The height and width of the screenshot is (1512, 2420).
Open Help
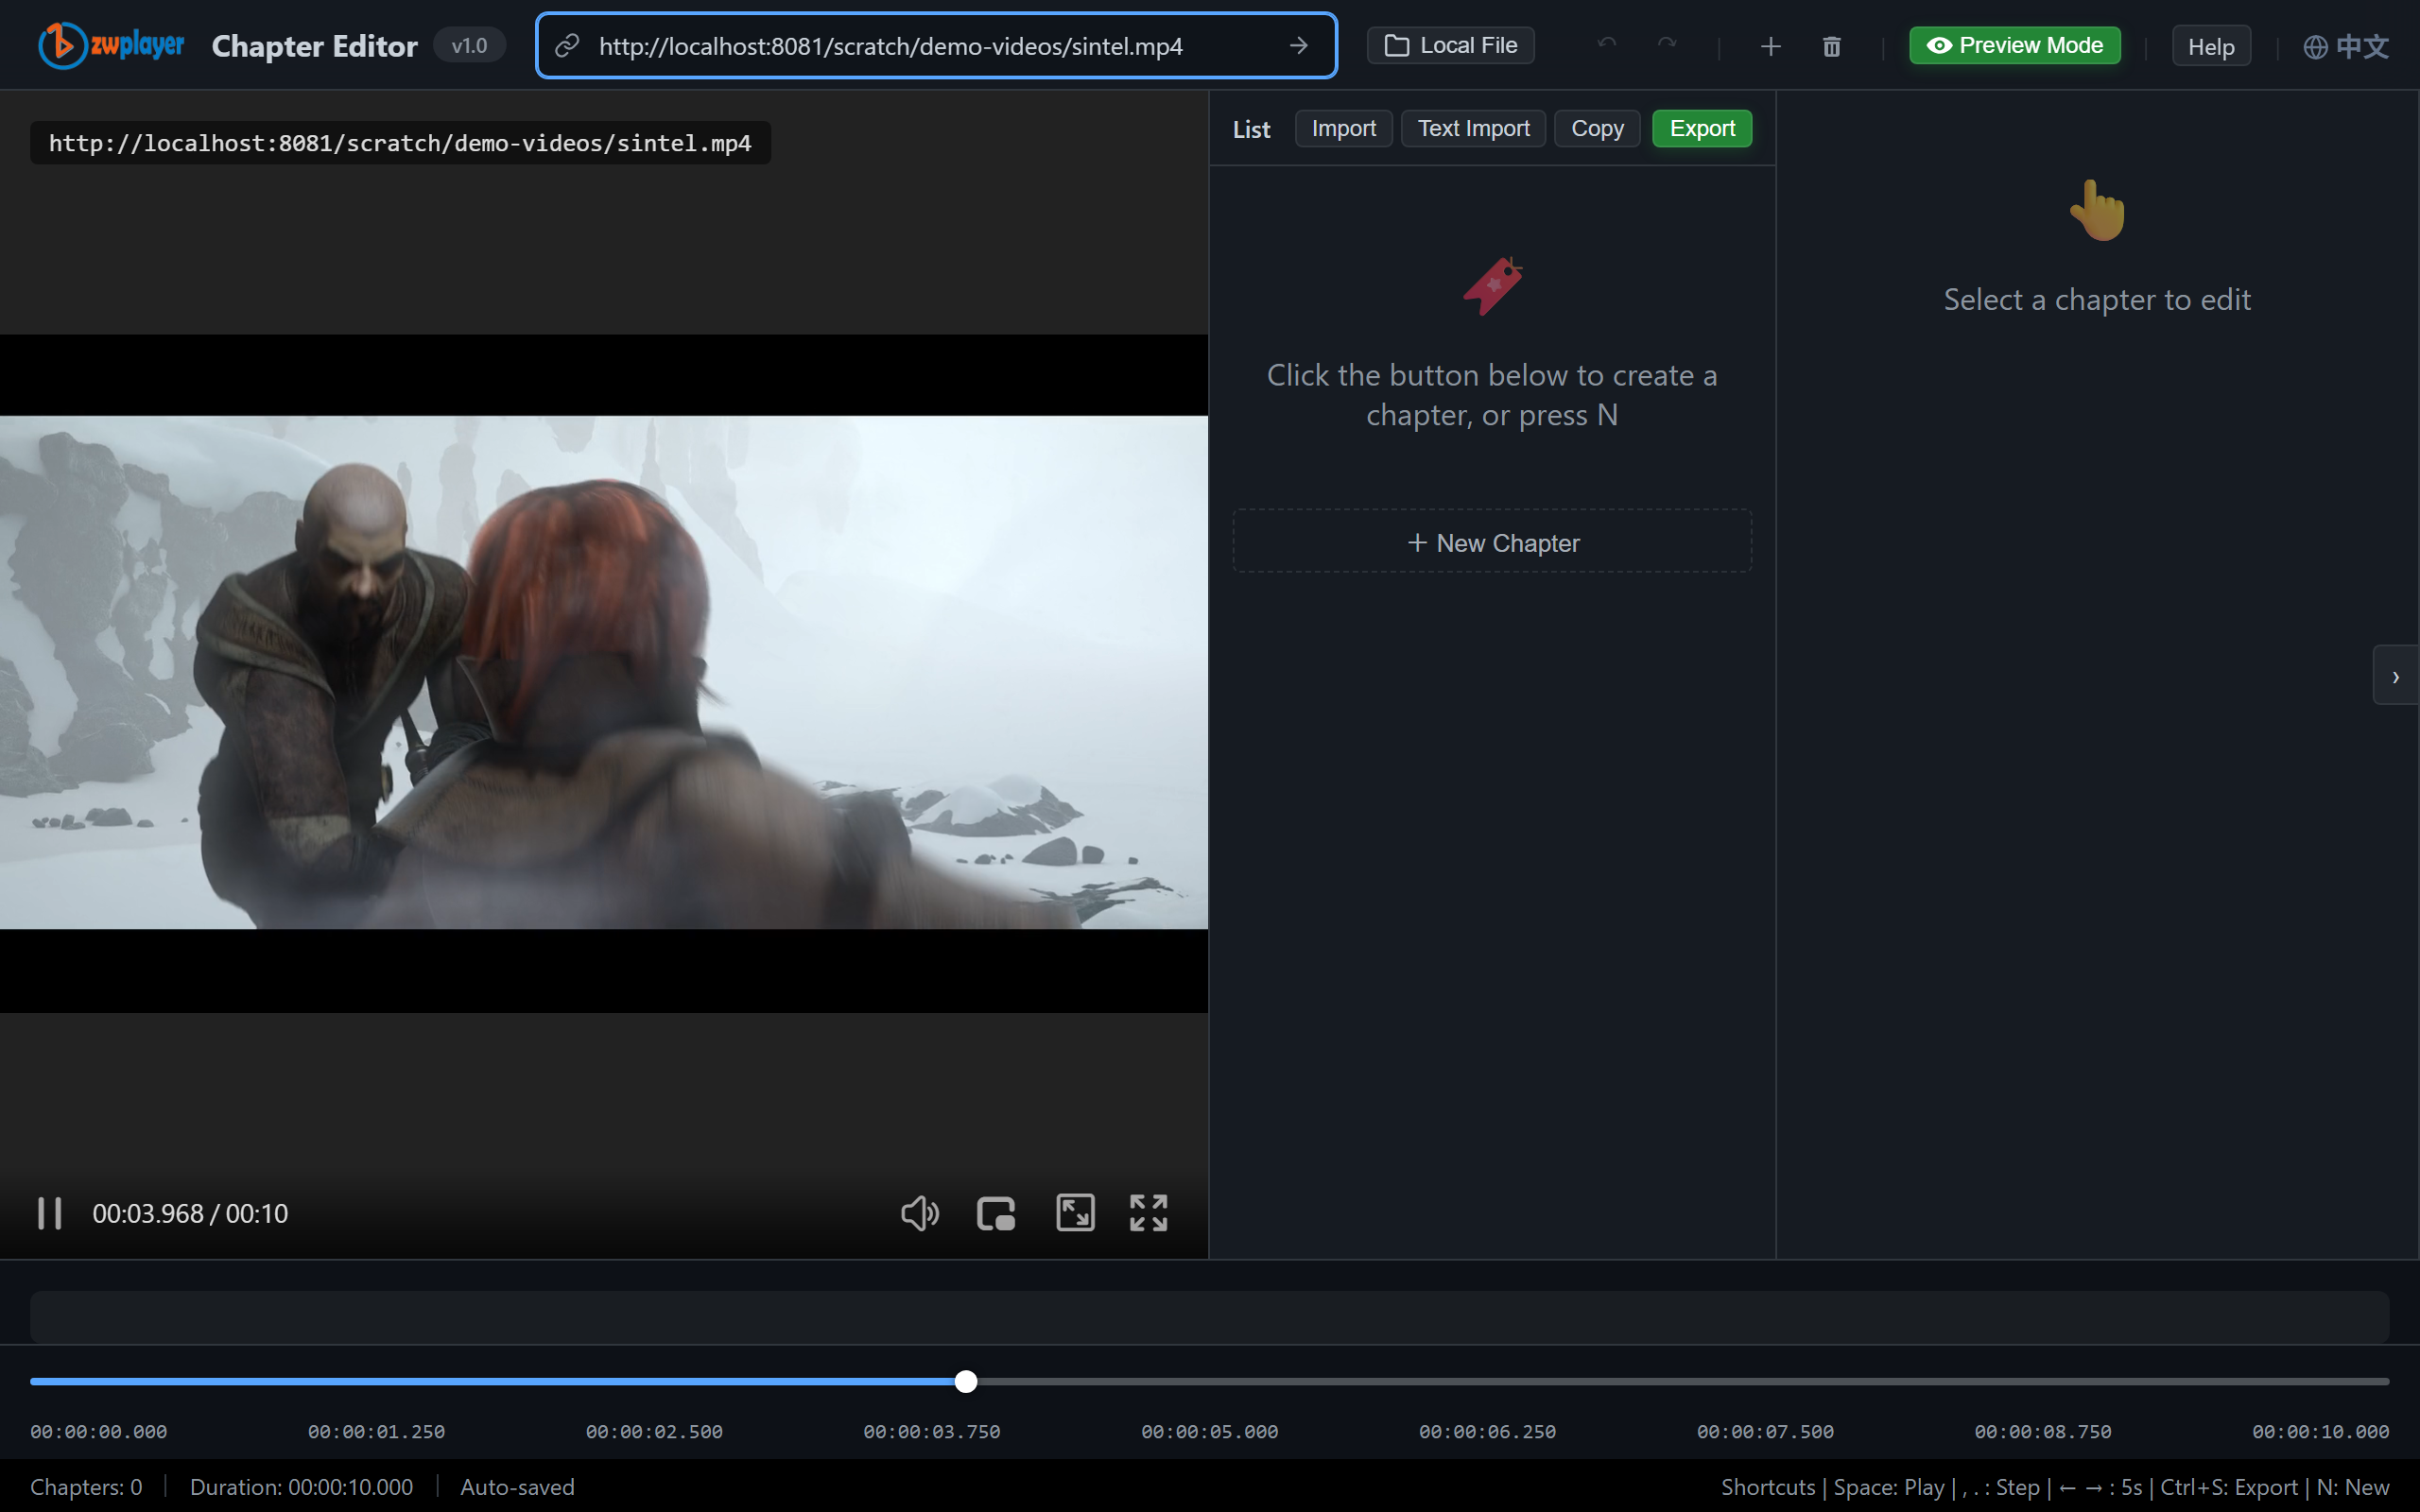2211,46
